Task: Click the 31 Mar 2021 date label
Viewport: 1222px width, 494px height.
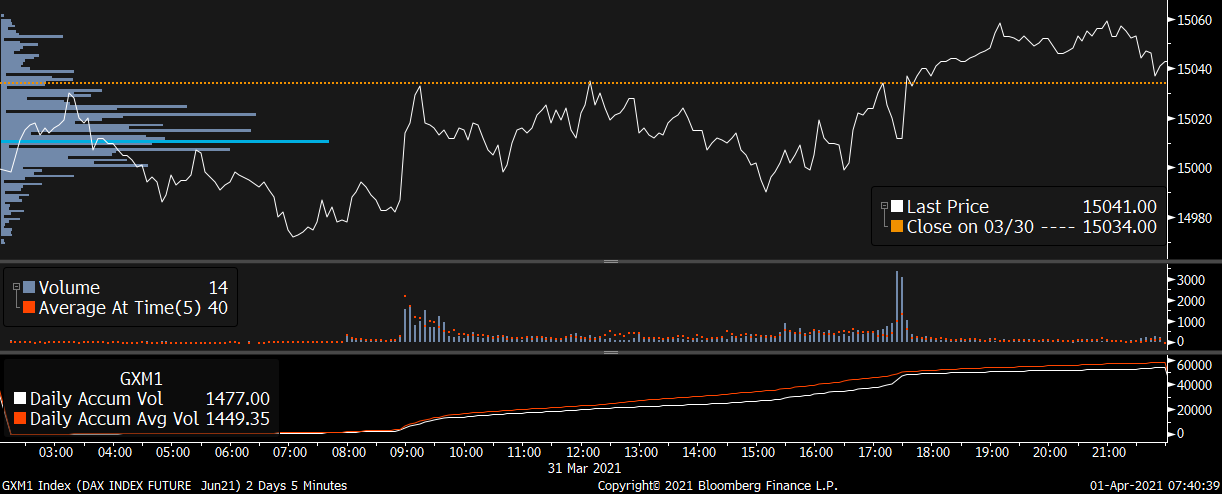Action: (582, 467)
